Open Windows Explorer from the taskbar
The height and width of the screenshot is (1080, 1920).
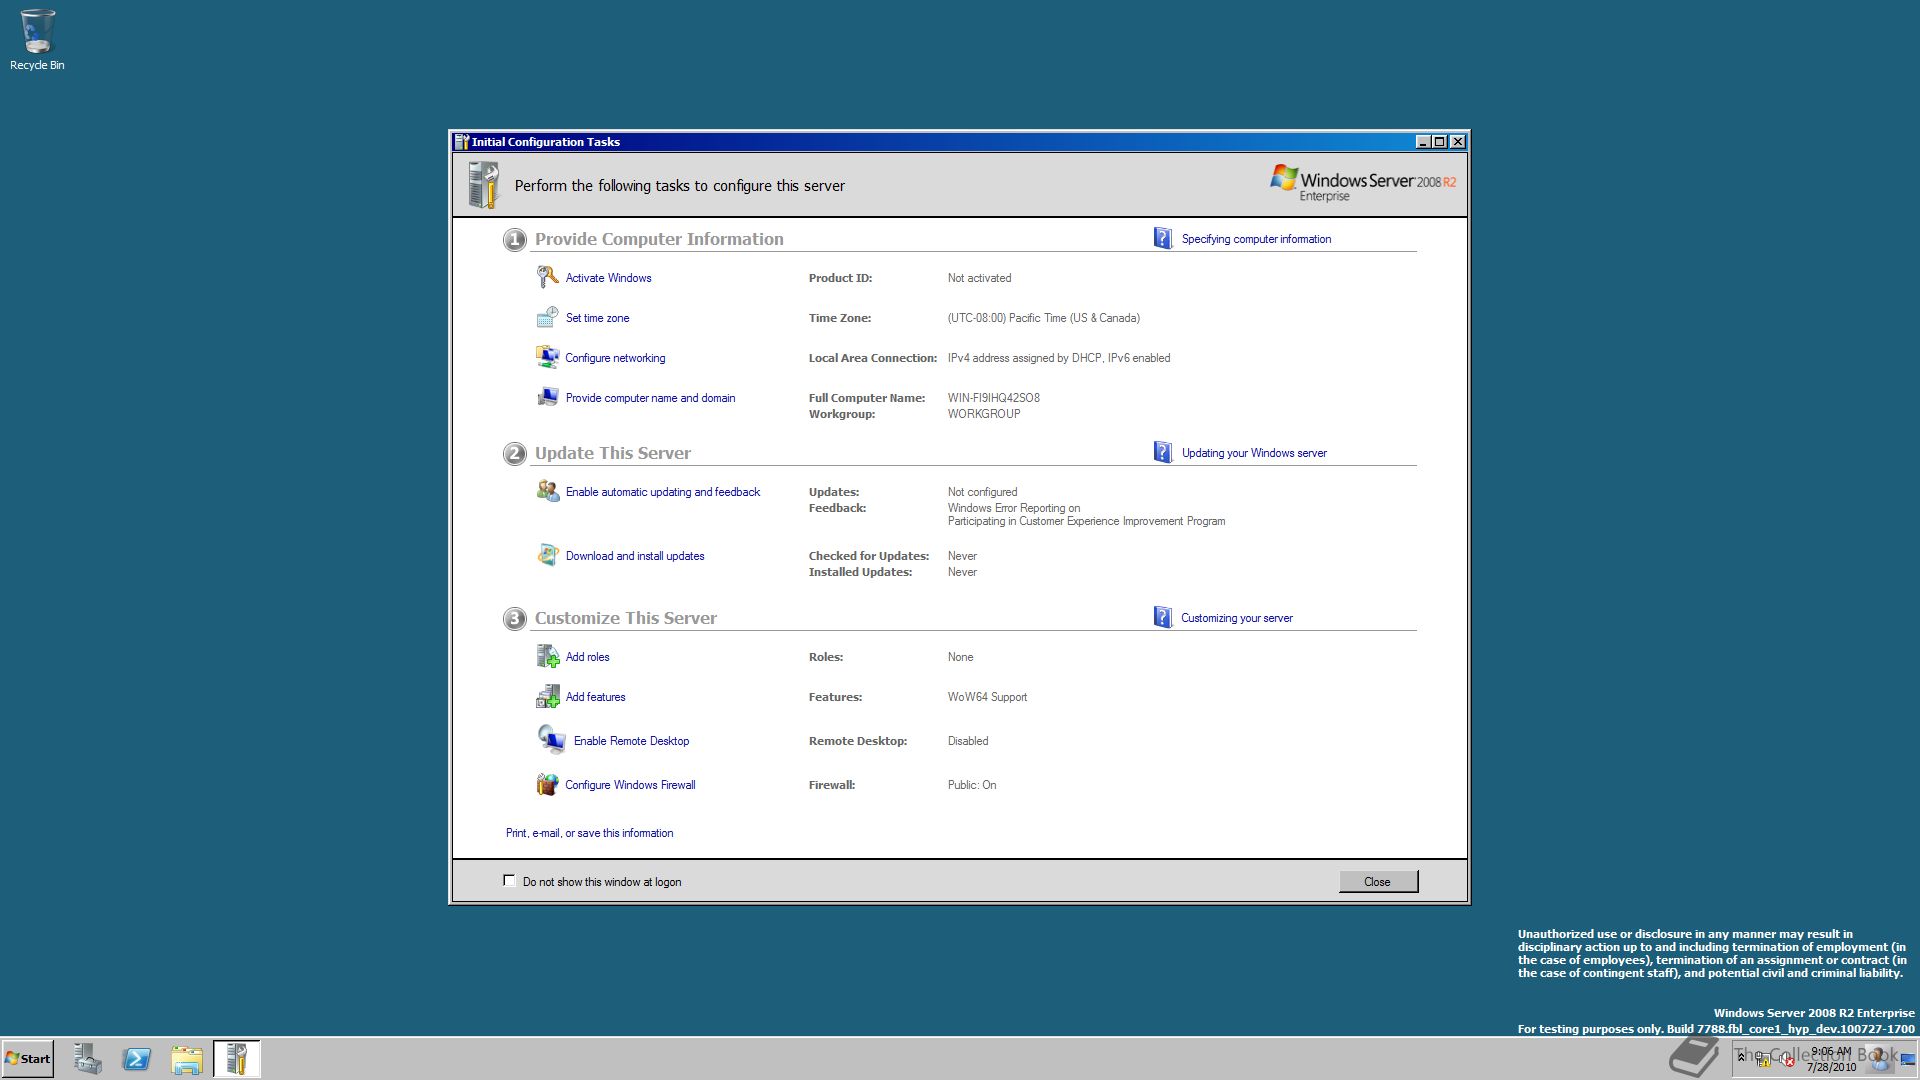[x=186, y=1059]
